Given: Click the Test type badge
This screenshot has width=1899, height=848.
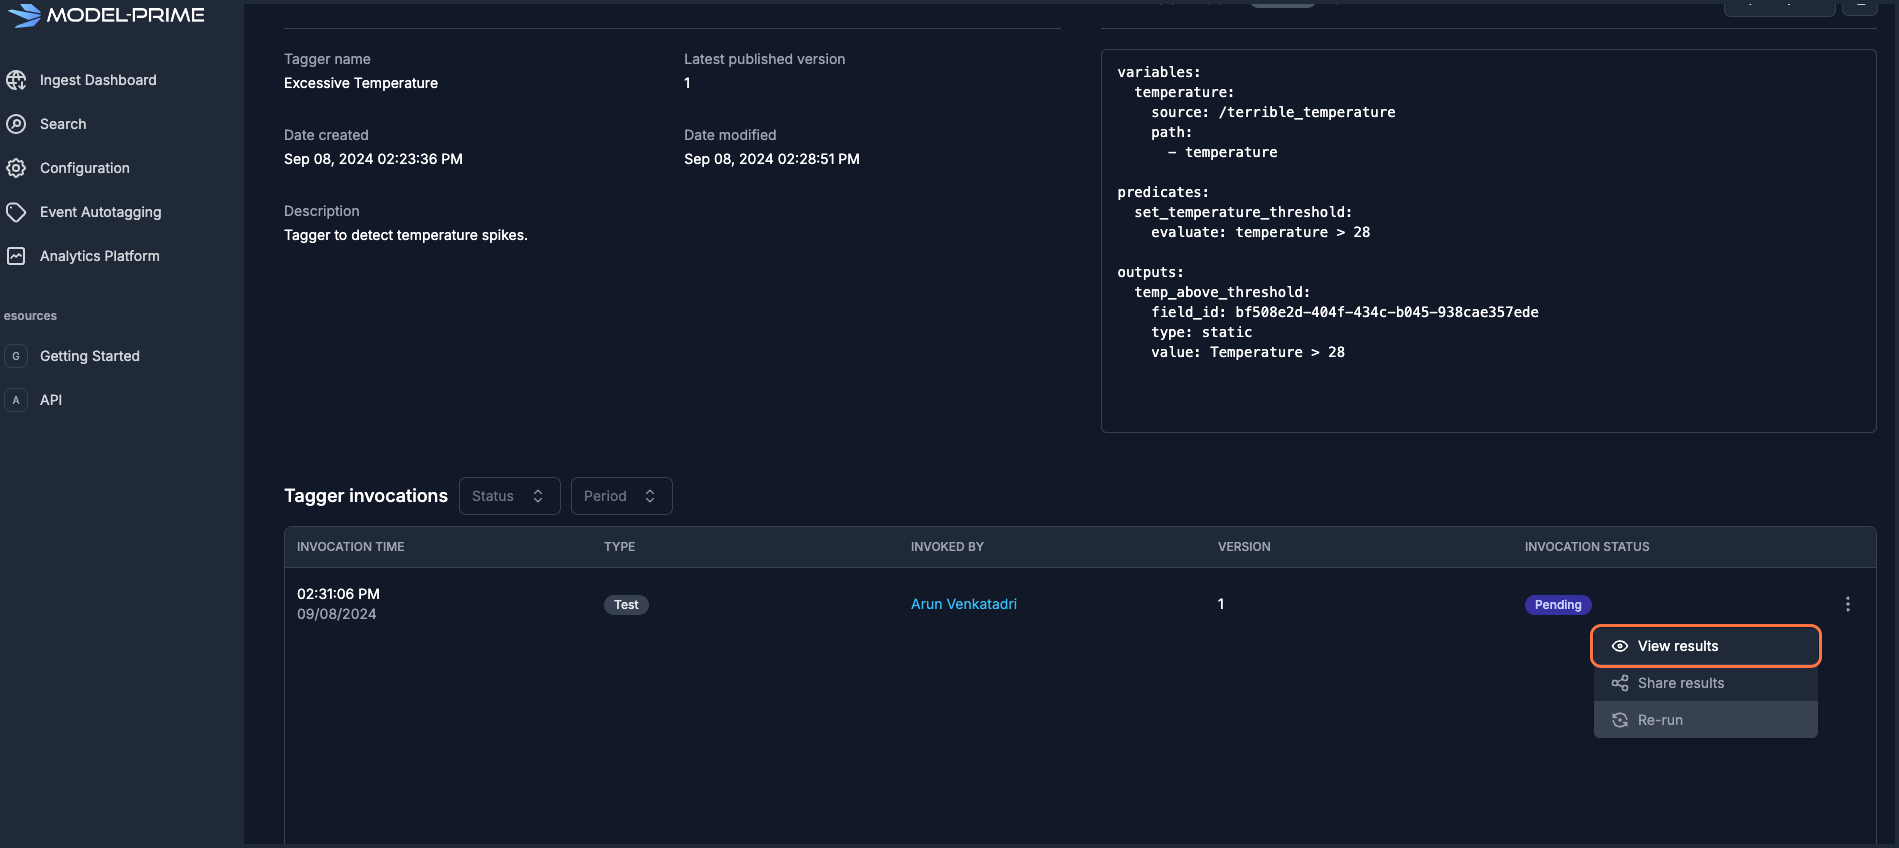Looking at the screenshot, I should (x=626, y=605).
